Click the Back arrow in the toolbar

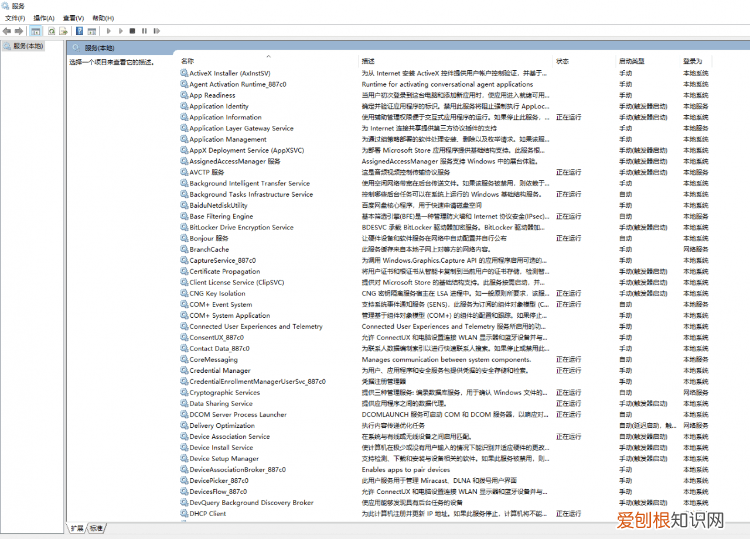pyautogui.click(x=6, y=31)
